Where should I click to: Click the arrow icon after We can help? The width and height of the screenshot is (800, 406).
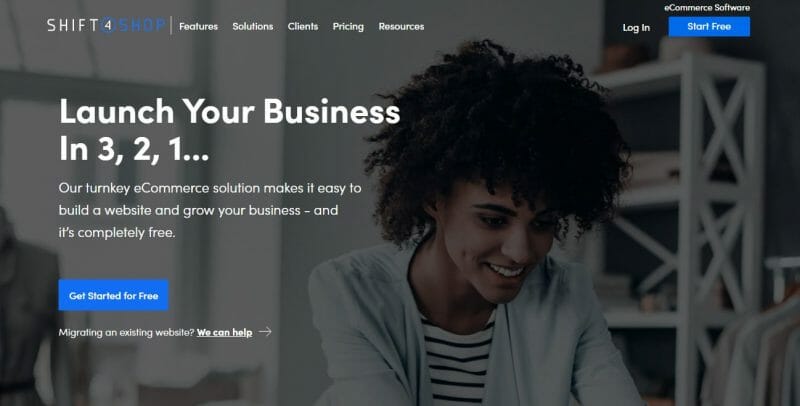click(265, 332)
